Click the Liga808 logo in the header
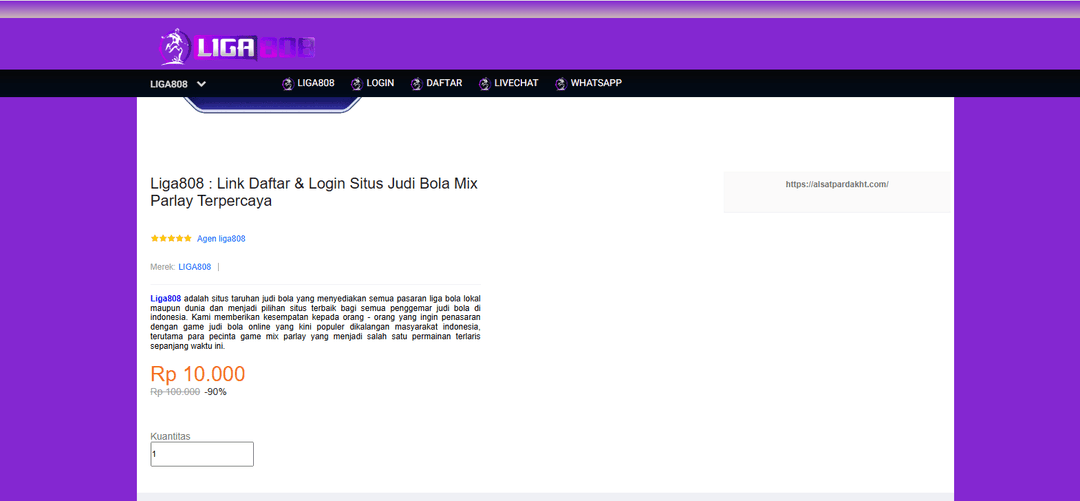1080x501 pixels. (x=238, y=46)
